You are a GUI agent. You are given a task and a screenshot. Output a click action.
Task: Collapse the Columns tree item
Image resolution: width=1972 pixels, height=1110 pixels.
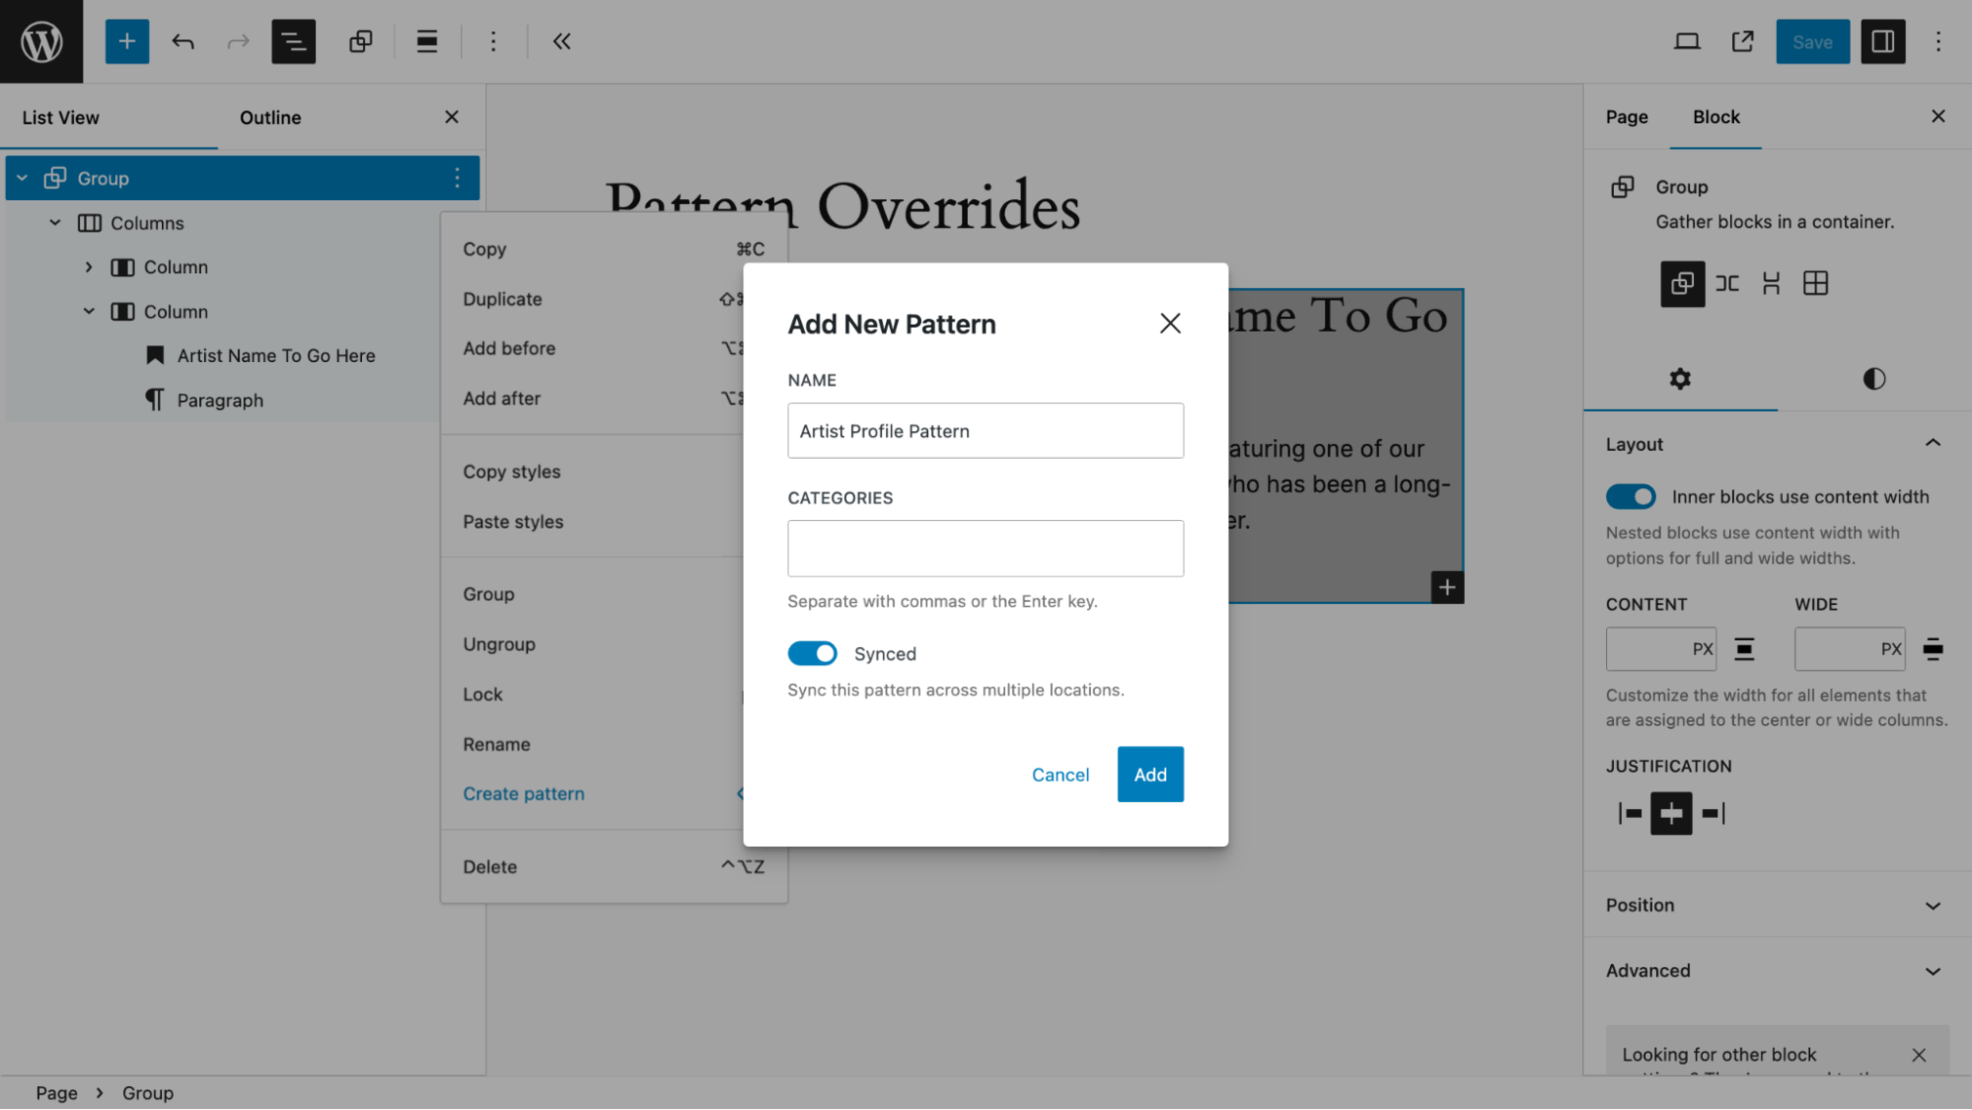coord(55,223)
